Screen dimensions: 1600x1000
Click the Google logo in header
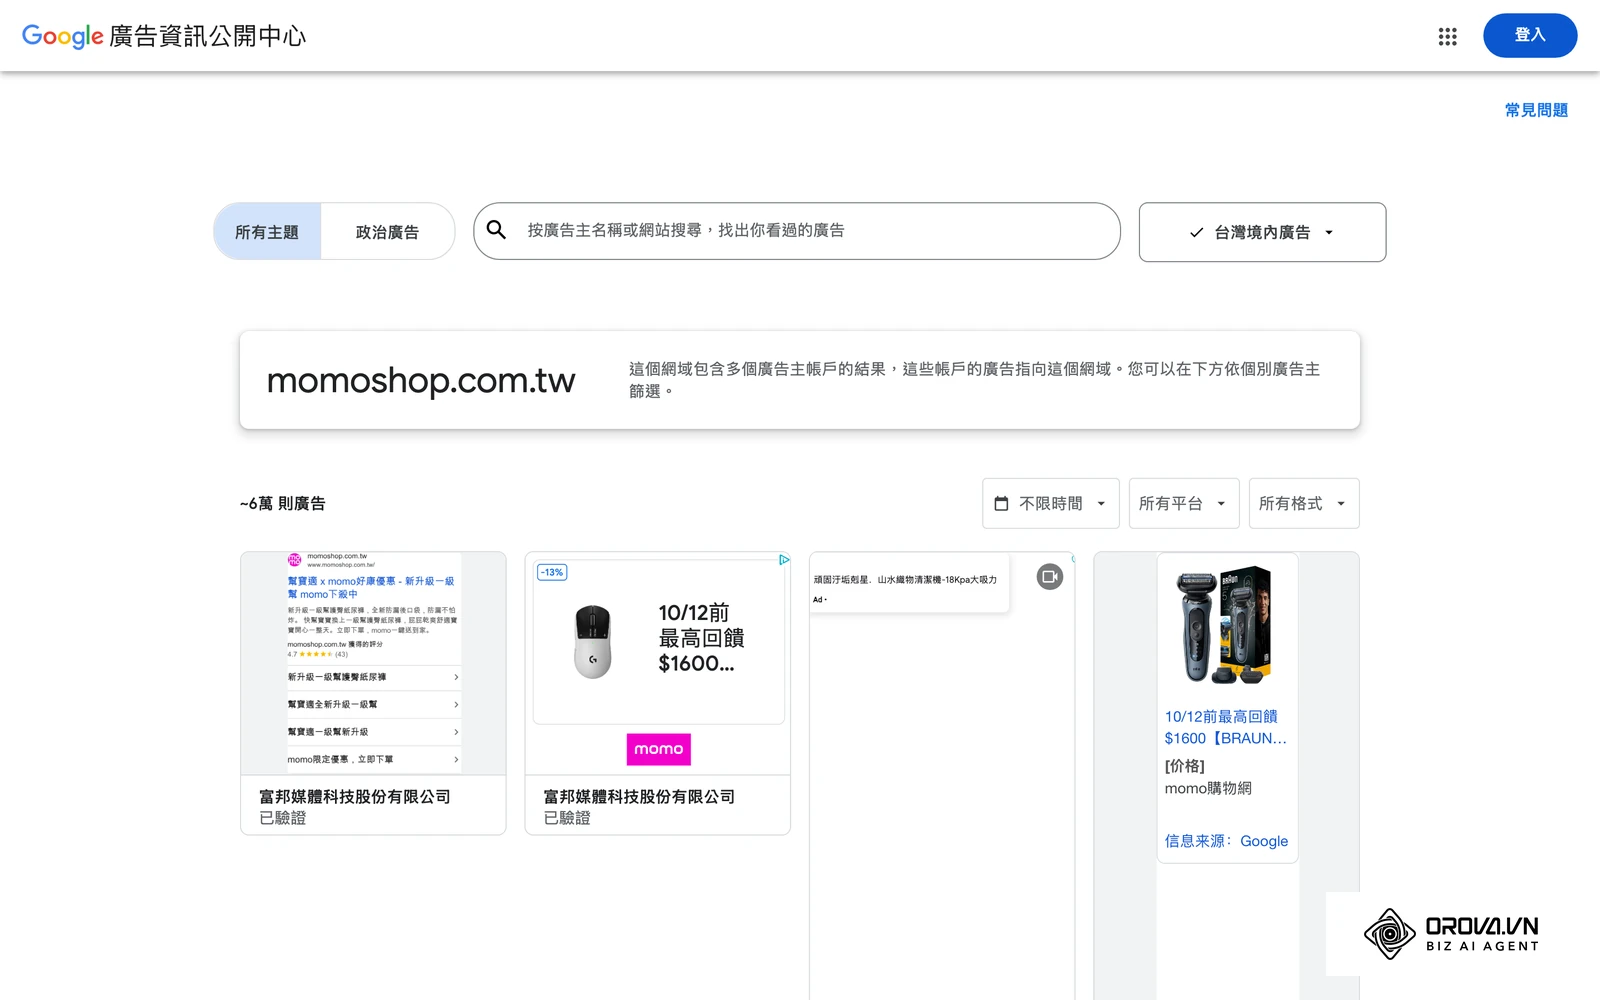[62, 37]
